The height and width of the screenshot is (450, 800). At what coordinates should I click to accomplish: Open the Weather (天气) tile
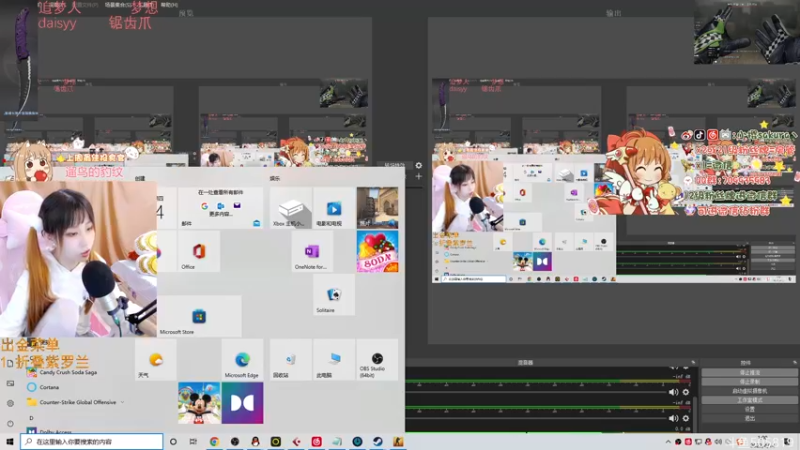(x=156, y=360)
